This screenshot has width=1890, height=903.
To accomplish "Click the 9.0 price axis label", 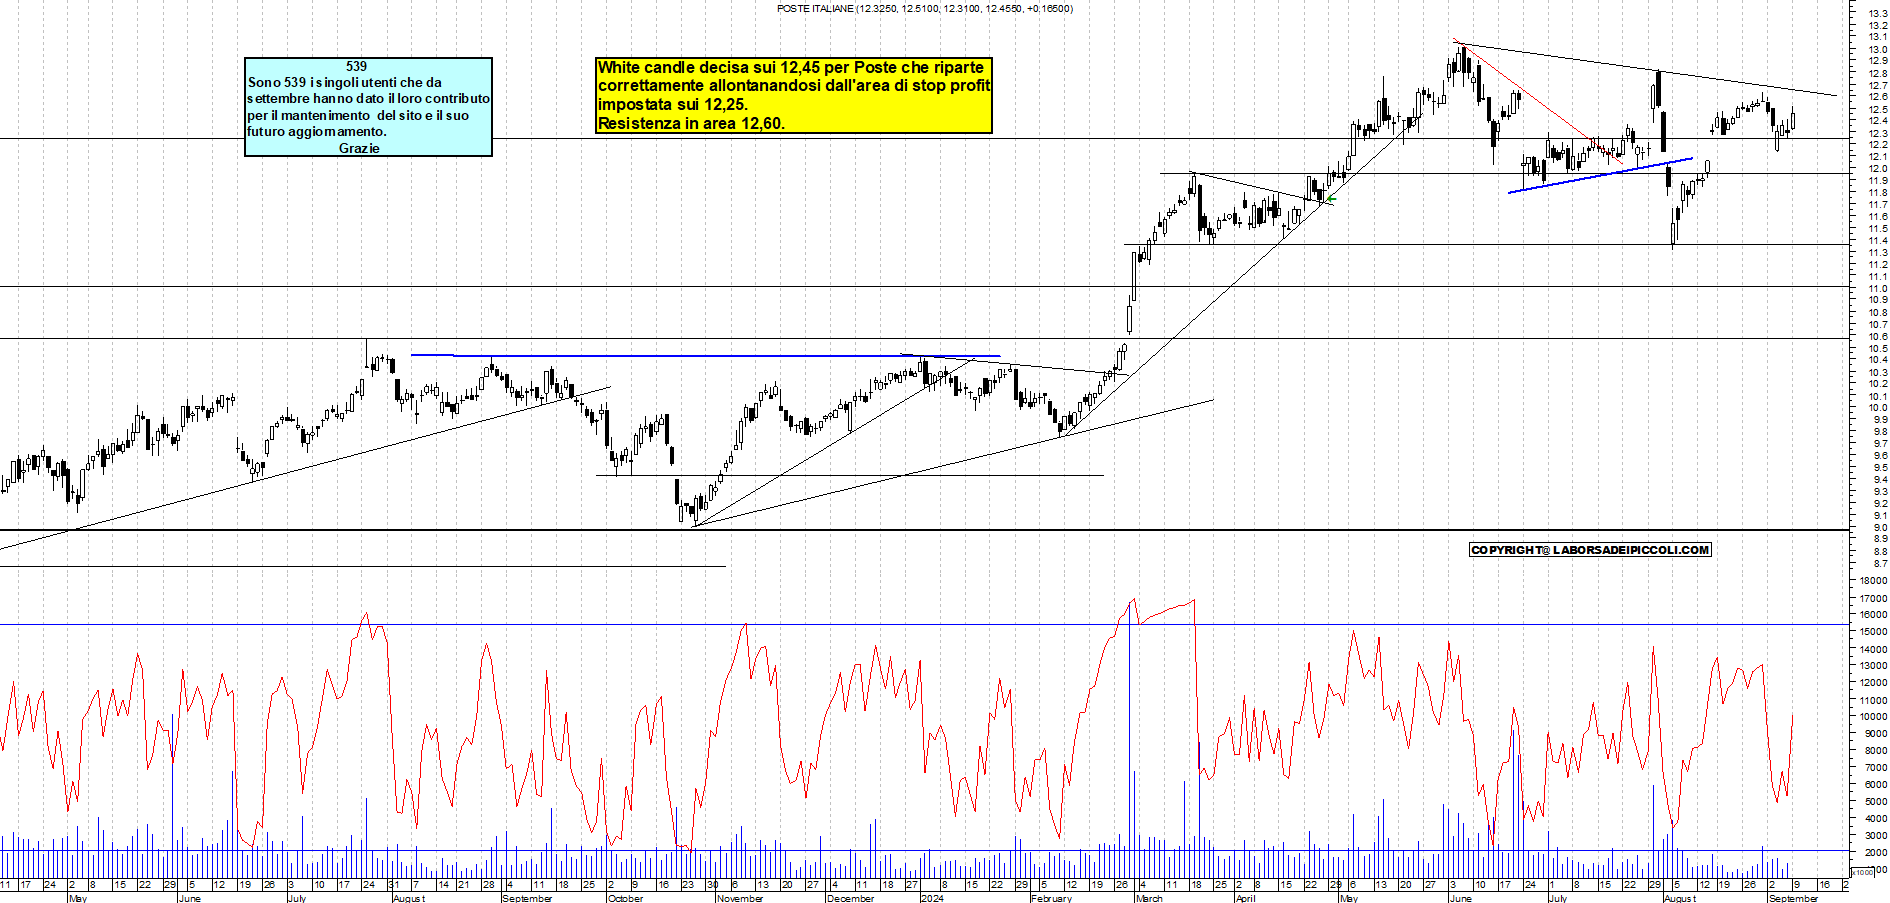I will tap(1879, 528).
